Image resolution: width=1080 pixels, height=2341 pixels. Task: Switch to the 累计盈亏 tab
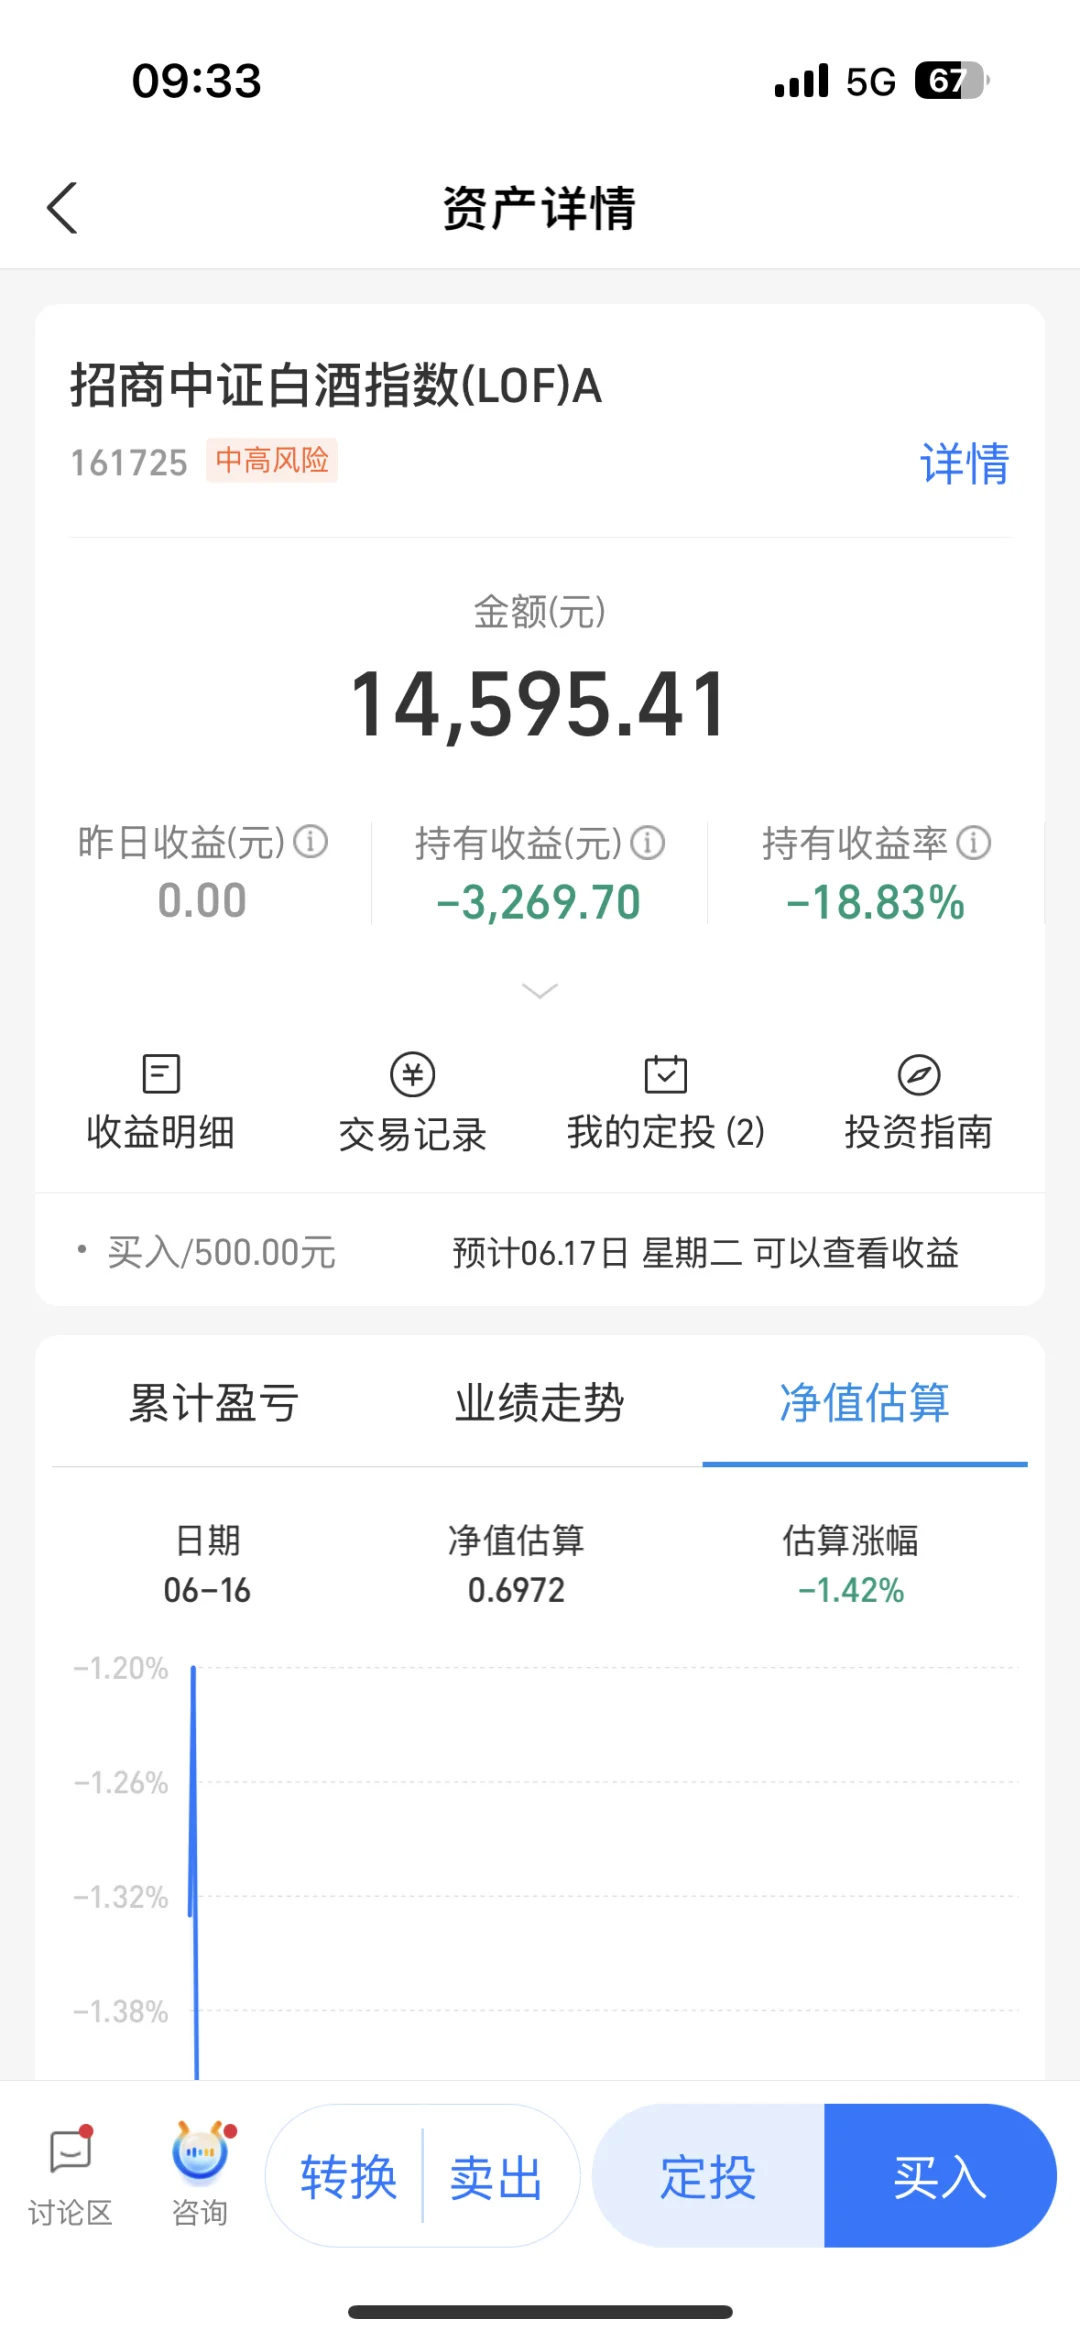click(x=214, y=1403)
